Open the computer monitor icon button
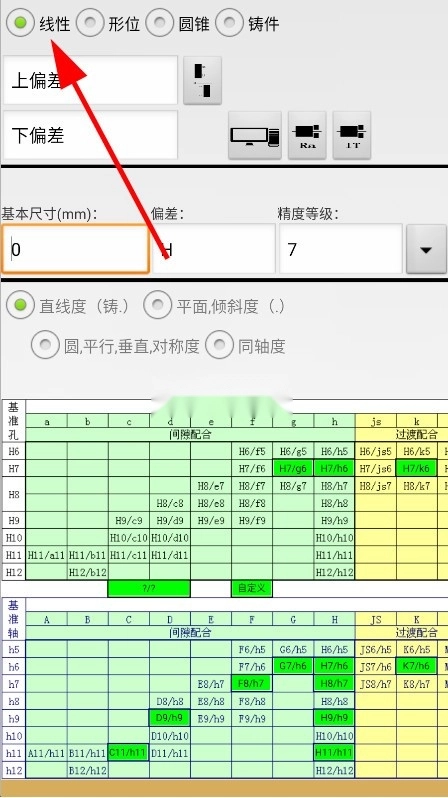This screenshot has height=798, width=448. tap(255, 135)
